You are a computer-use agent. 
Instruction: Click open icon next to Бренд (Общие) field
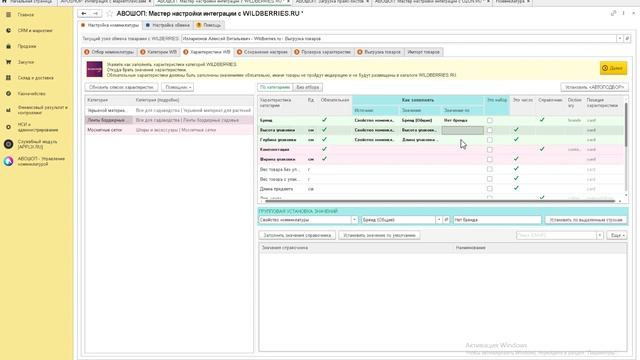tap(446, 220)
